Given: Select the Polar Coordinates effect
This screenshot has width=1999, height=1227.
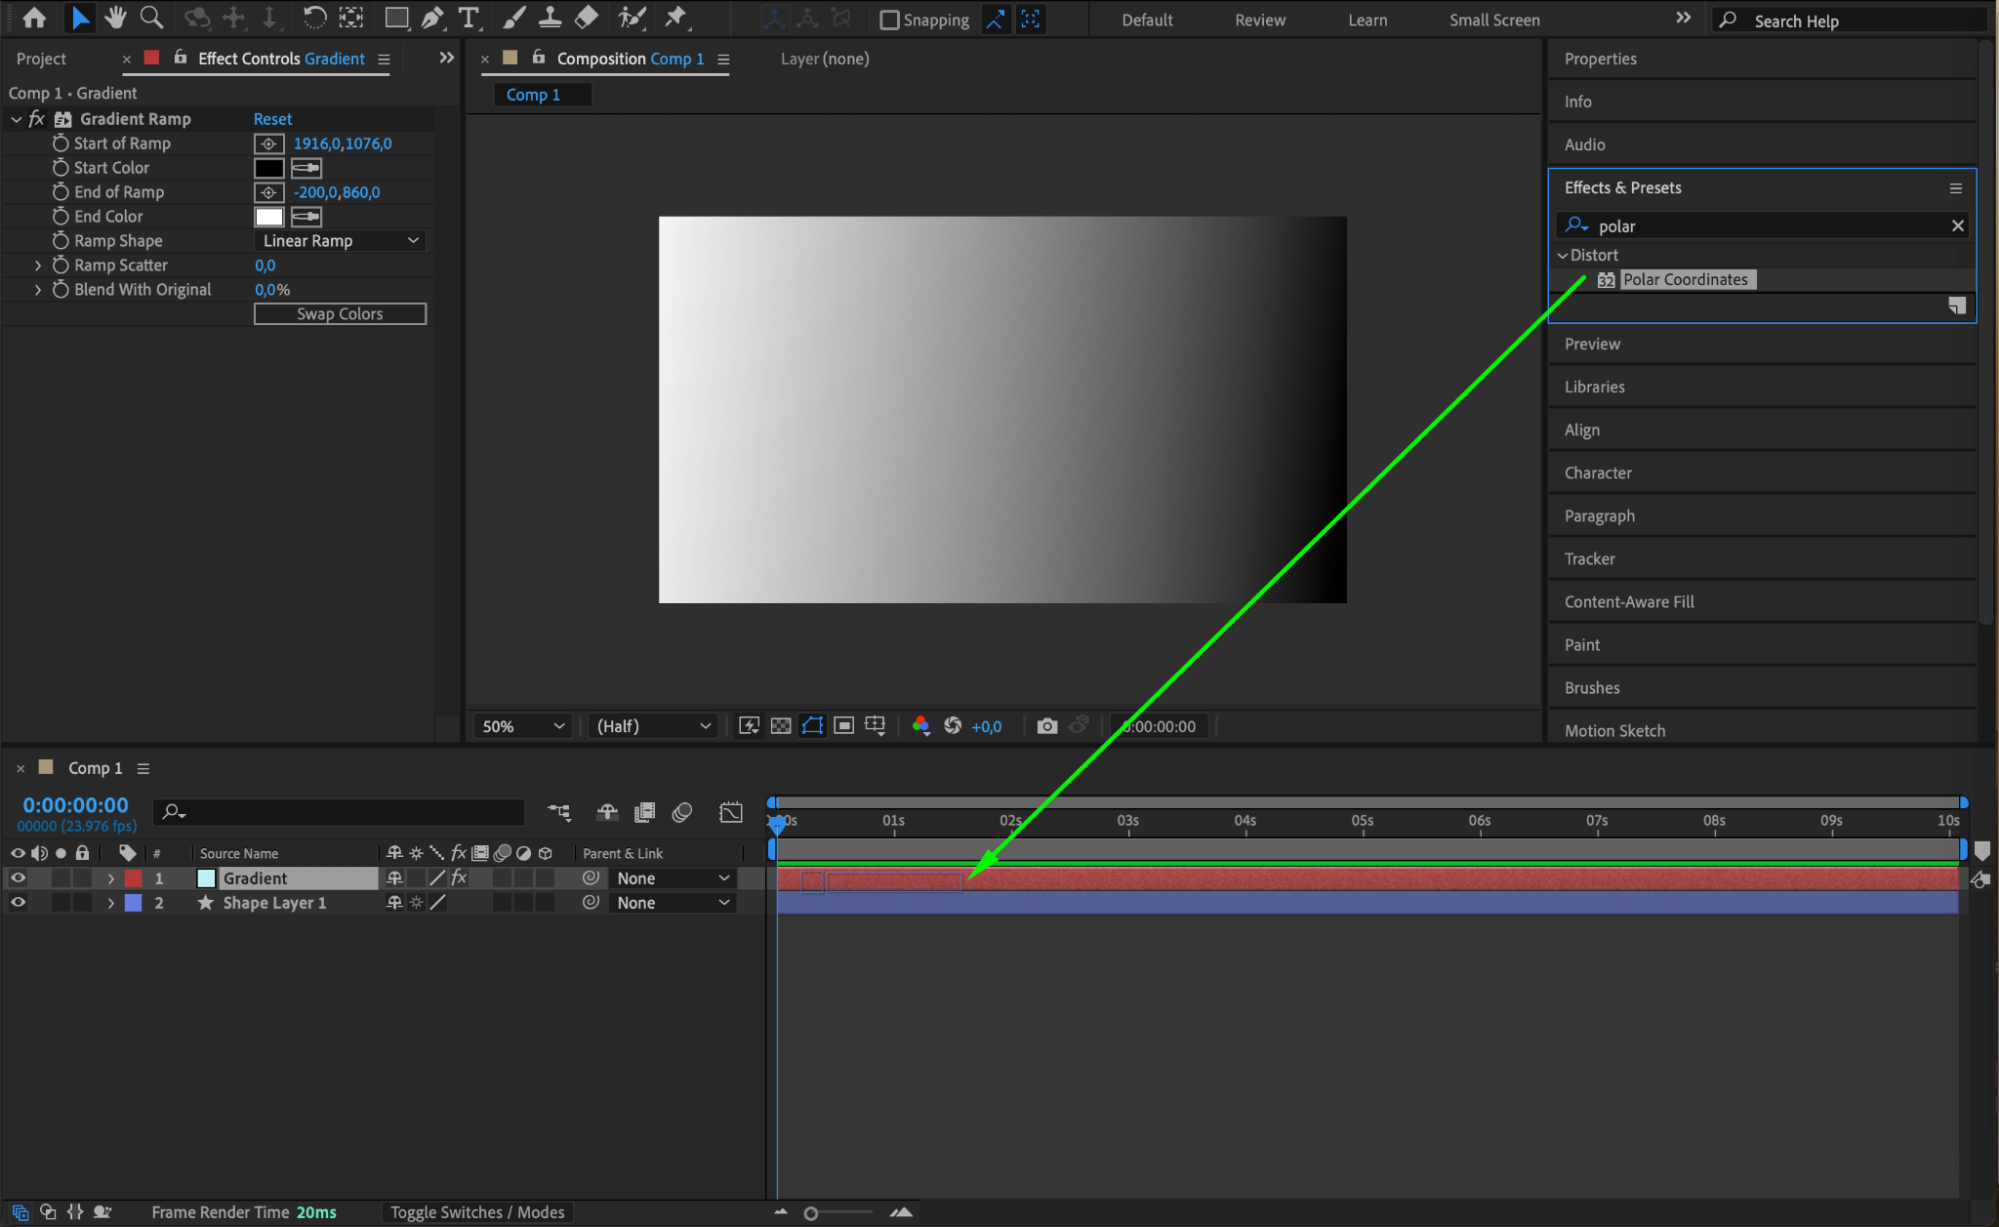Looking at the screenshot, I should coord(1684,280).
